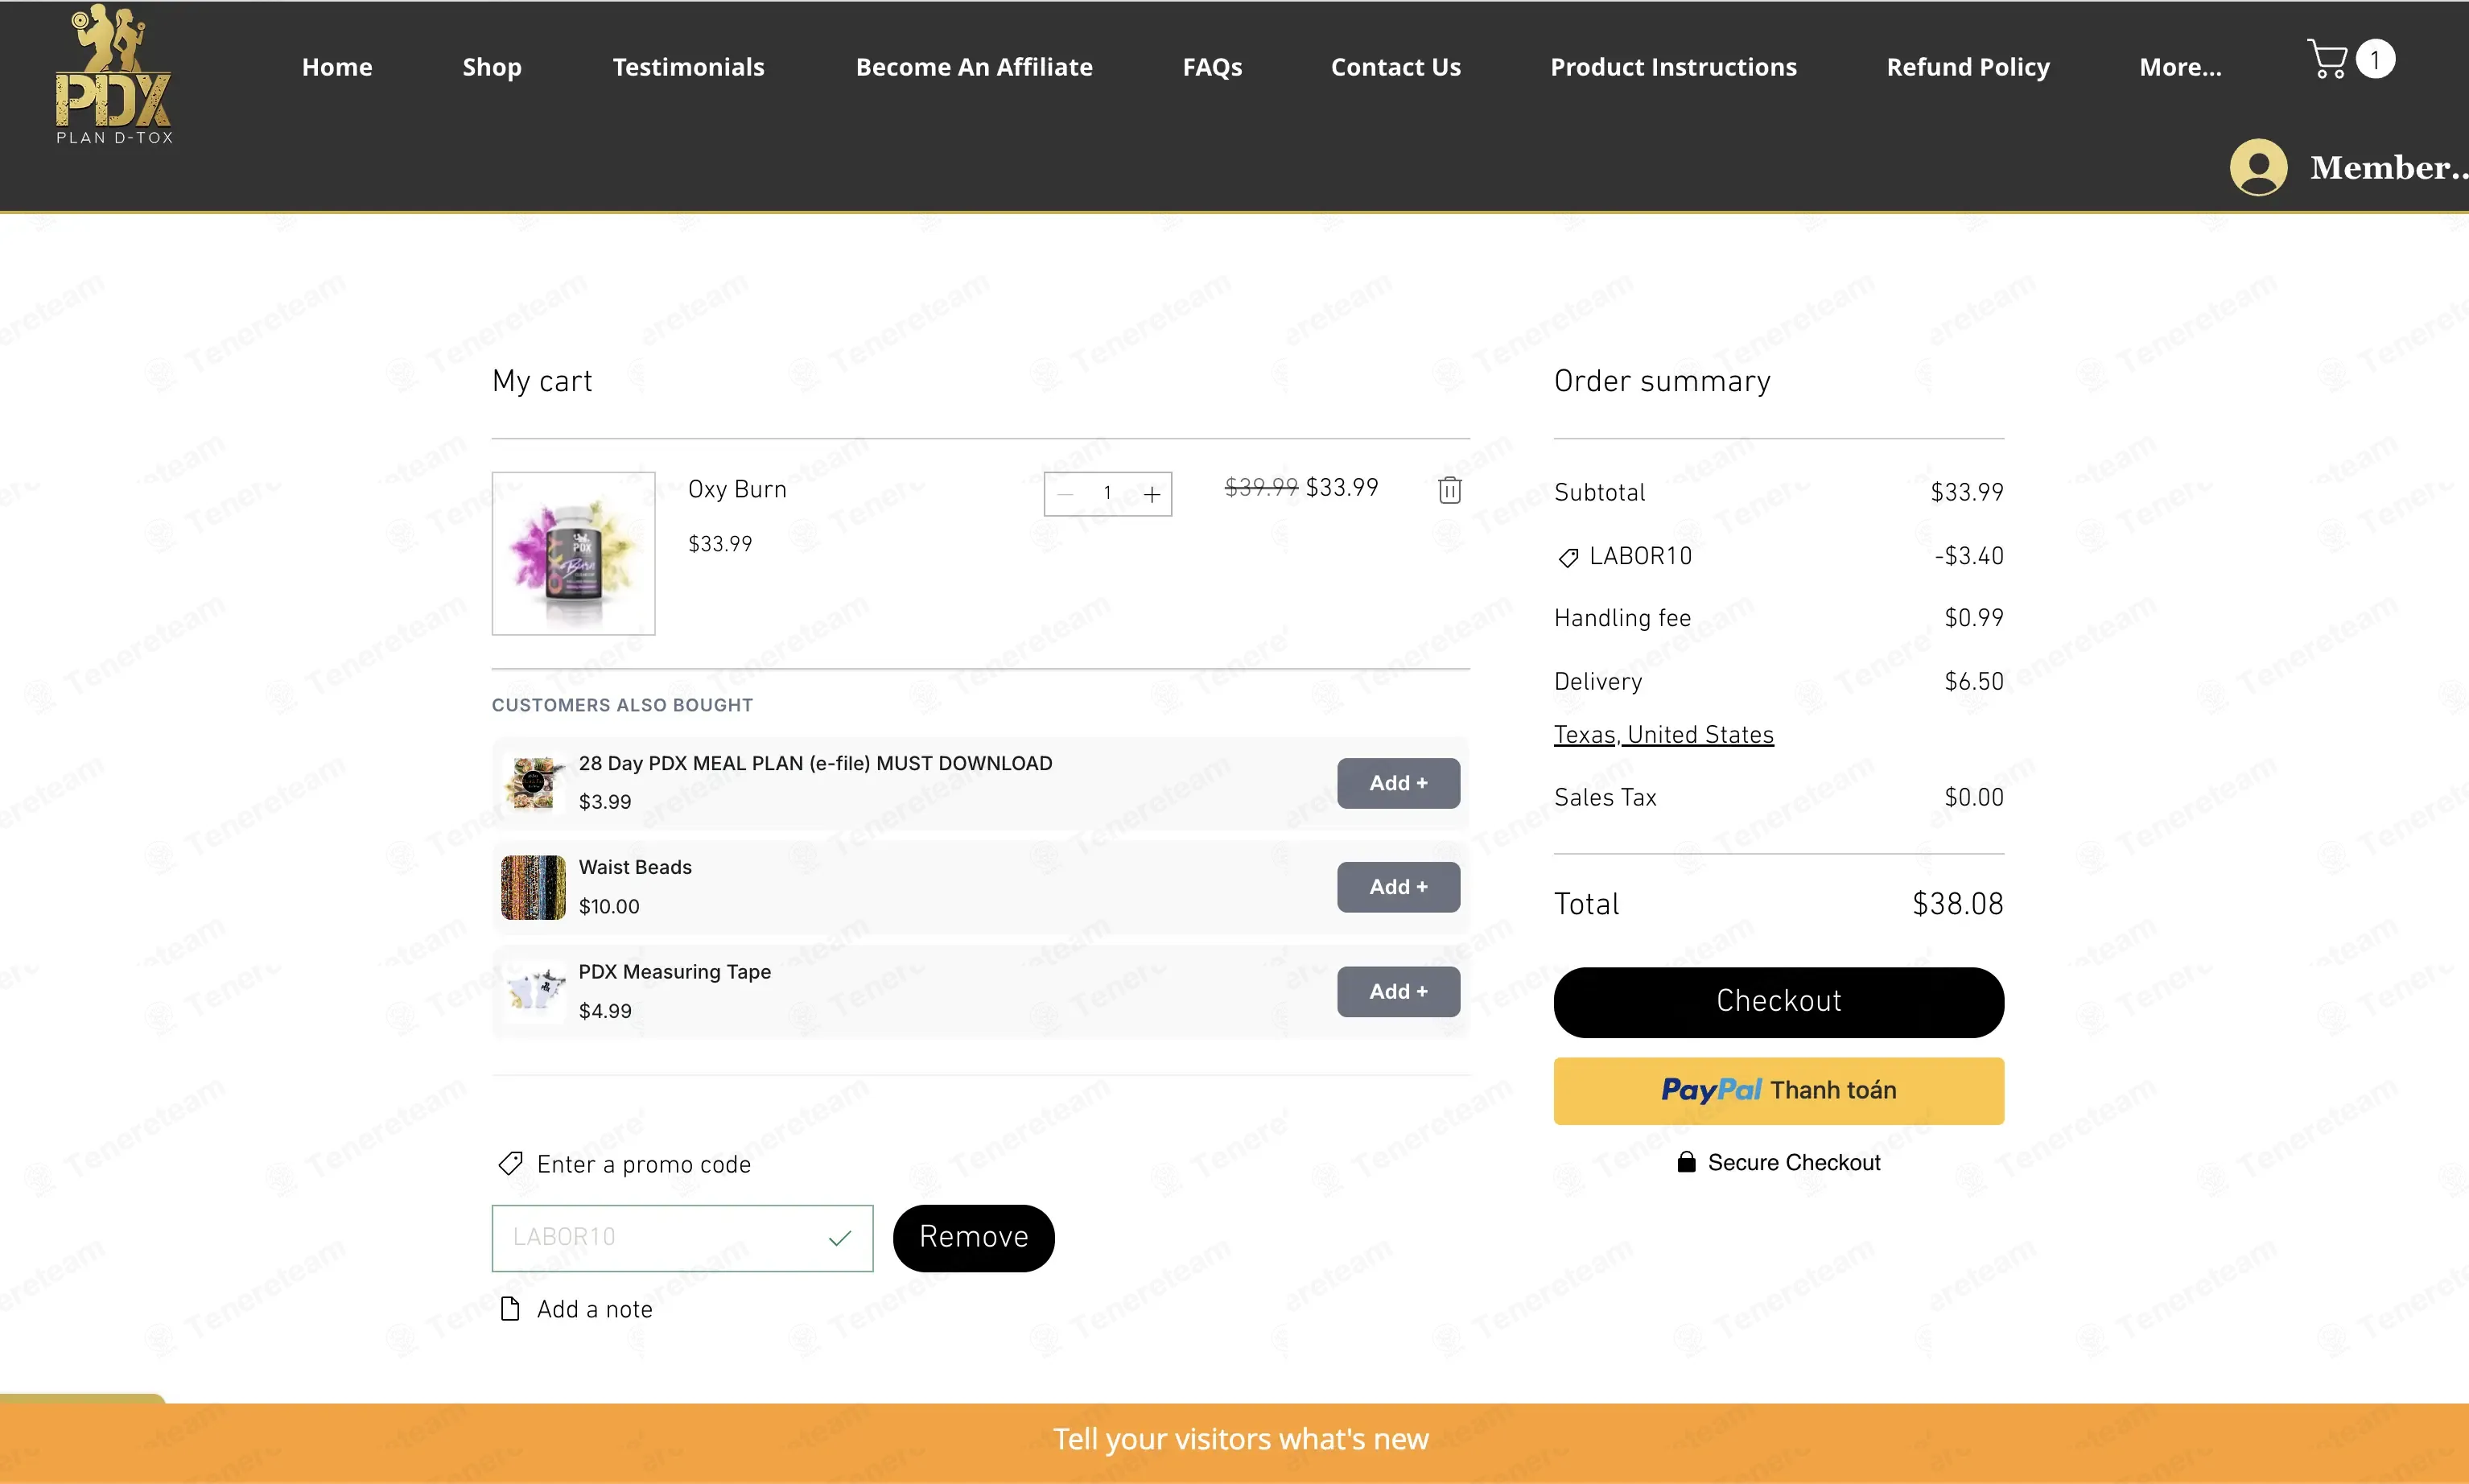Viewport: 2469px width, 1484px height.
Task: Add 28 Day PDX Meal Plan to cart
Action: (1398, 783)
